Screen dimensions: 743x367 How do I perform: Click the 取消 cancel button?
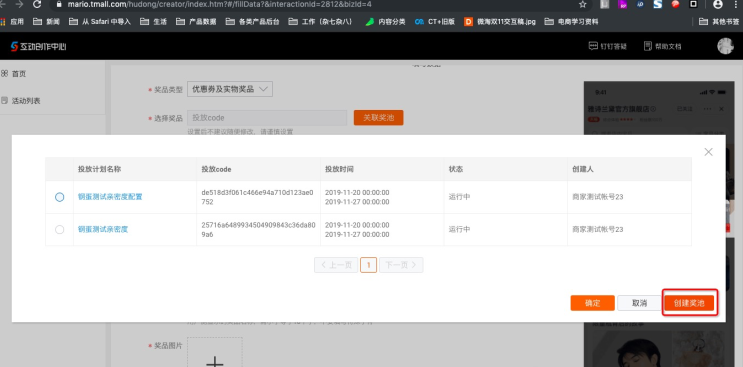pyautogui.click(x=639, y=303)
